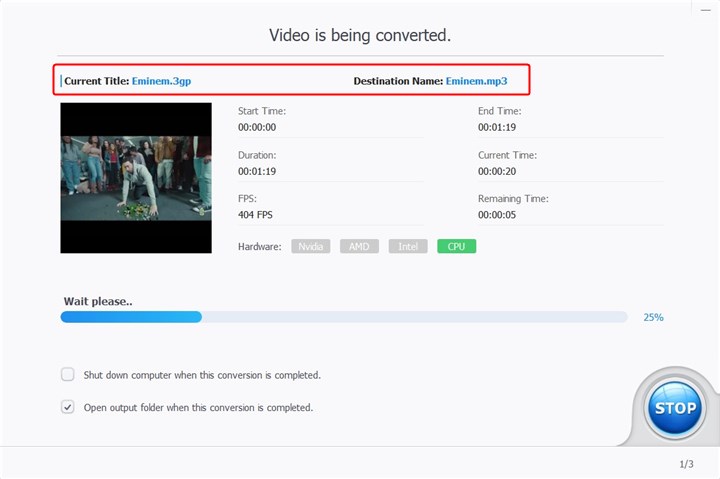
Task: Click the conversion progress bar
Action: pyautogui.click(x=344, y=317)
